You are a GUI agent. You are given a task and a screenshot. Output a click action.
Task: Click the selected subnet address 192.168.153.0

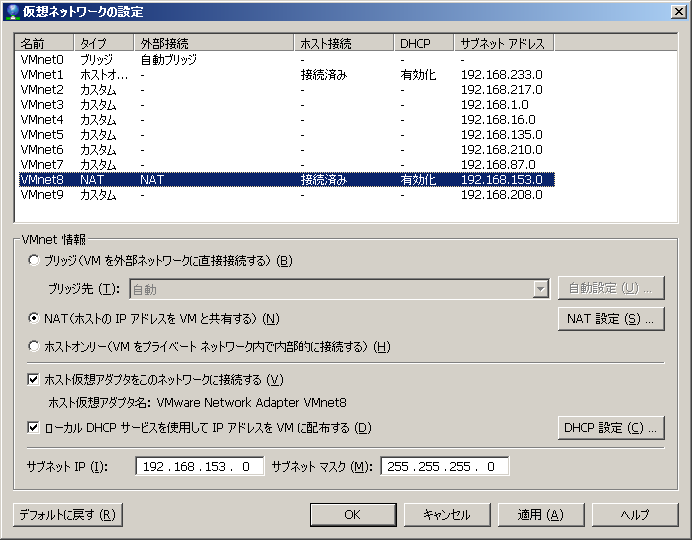(x=501, y=180)
